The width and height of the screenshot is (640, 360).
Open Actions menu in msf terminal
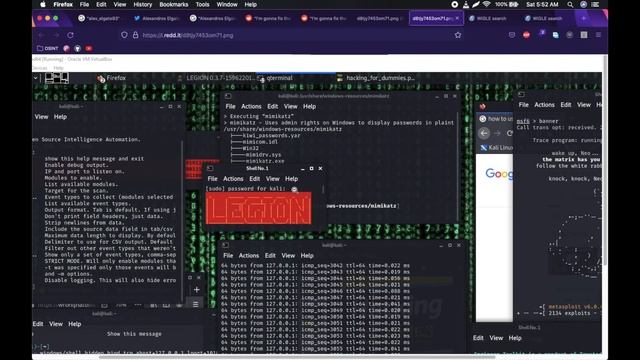[544, 104]
